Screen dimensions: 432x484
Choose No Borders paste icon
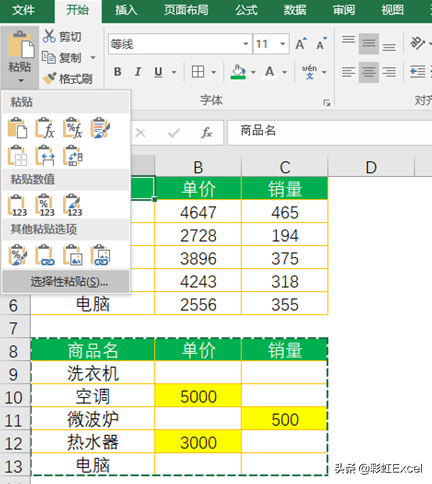17,155
